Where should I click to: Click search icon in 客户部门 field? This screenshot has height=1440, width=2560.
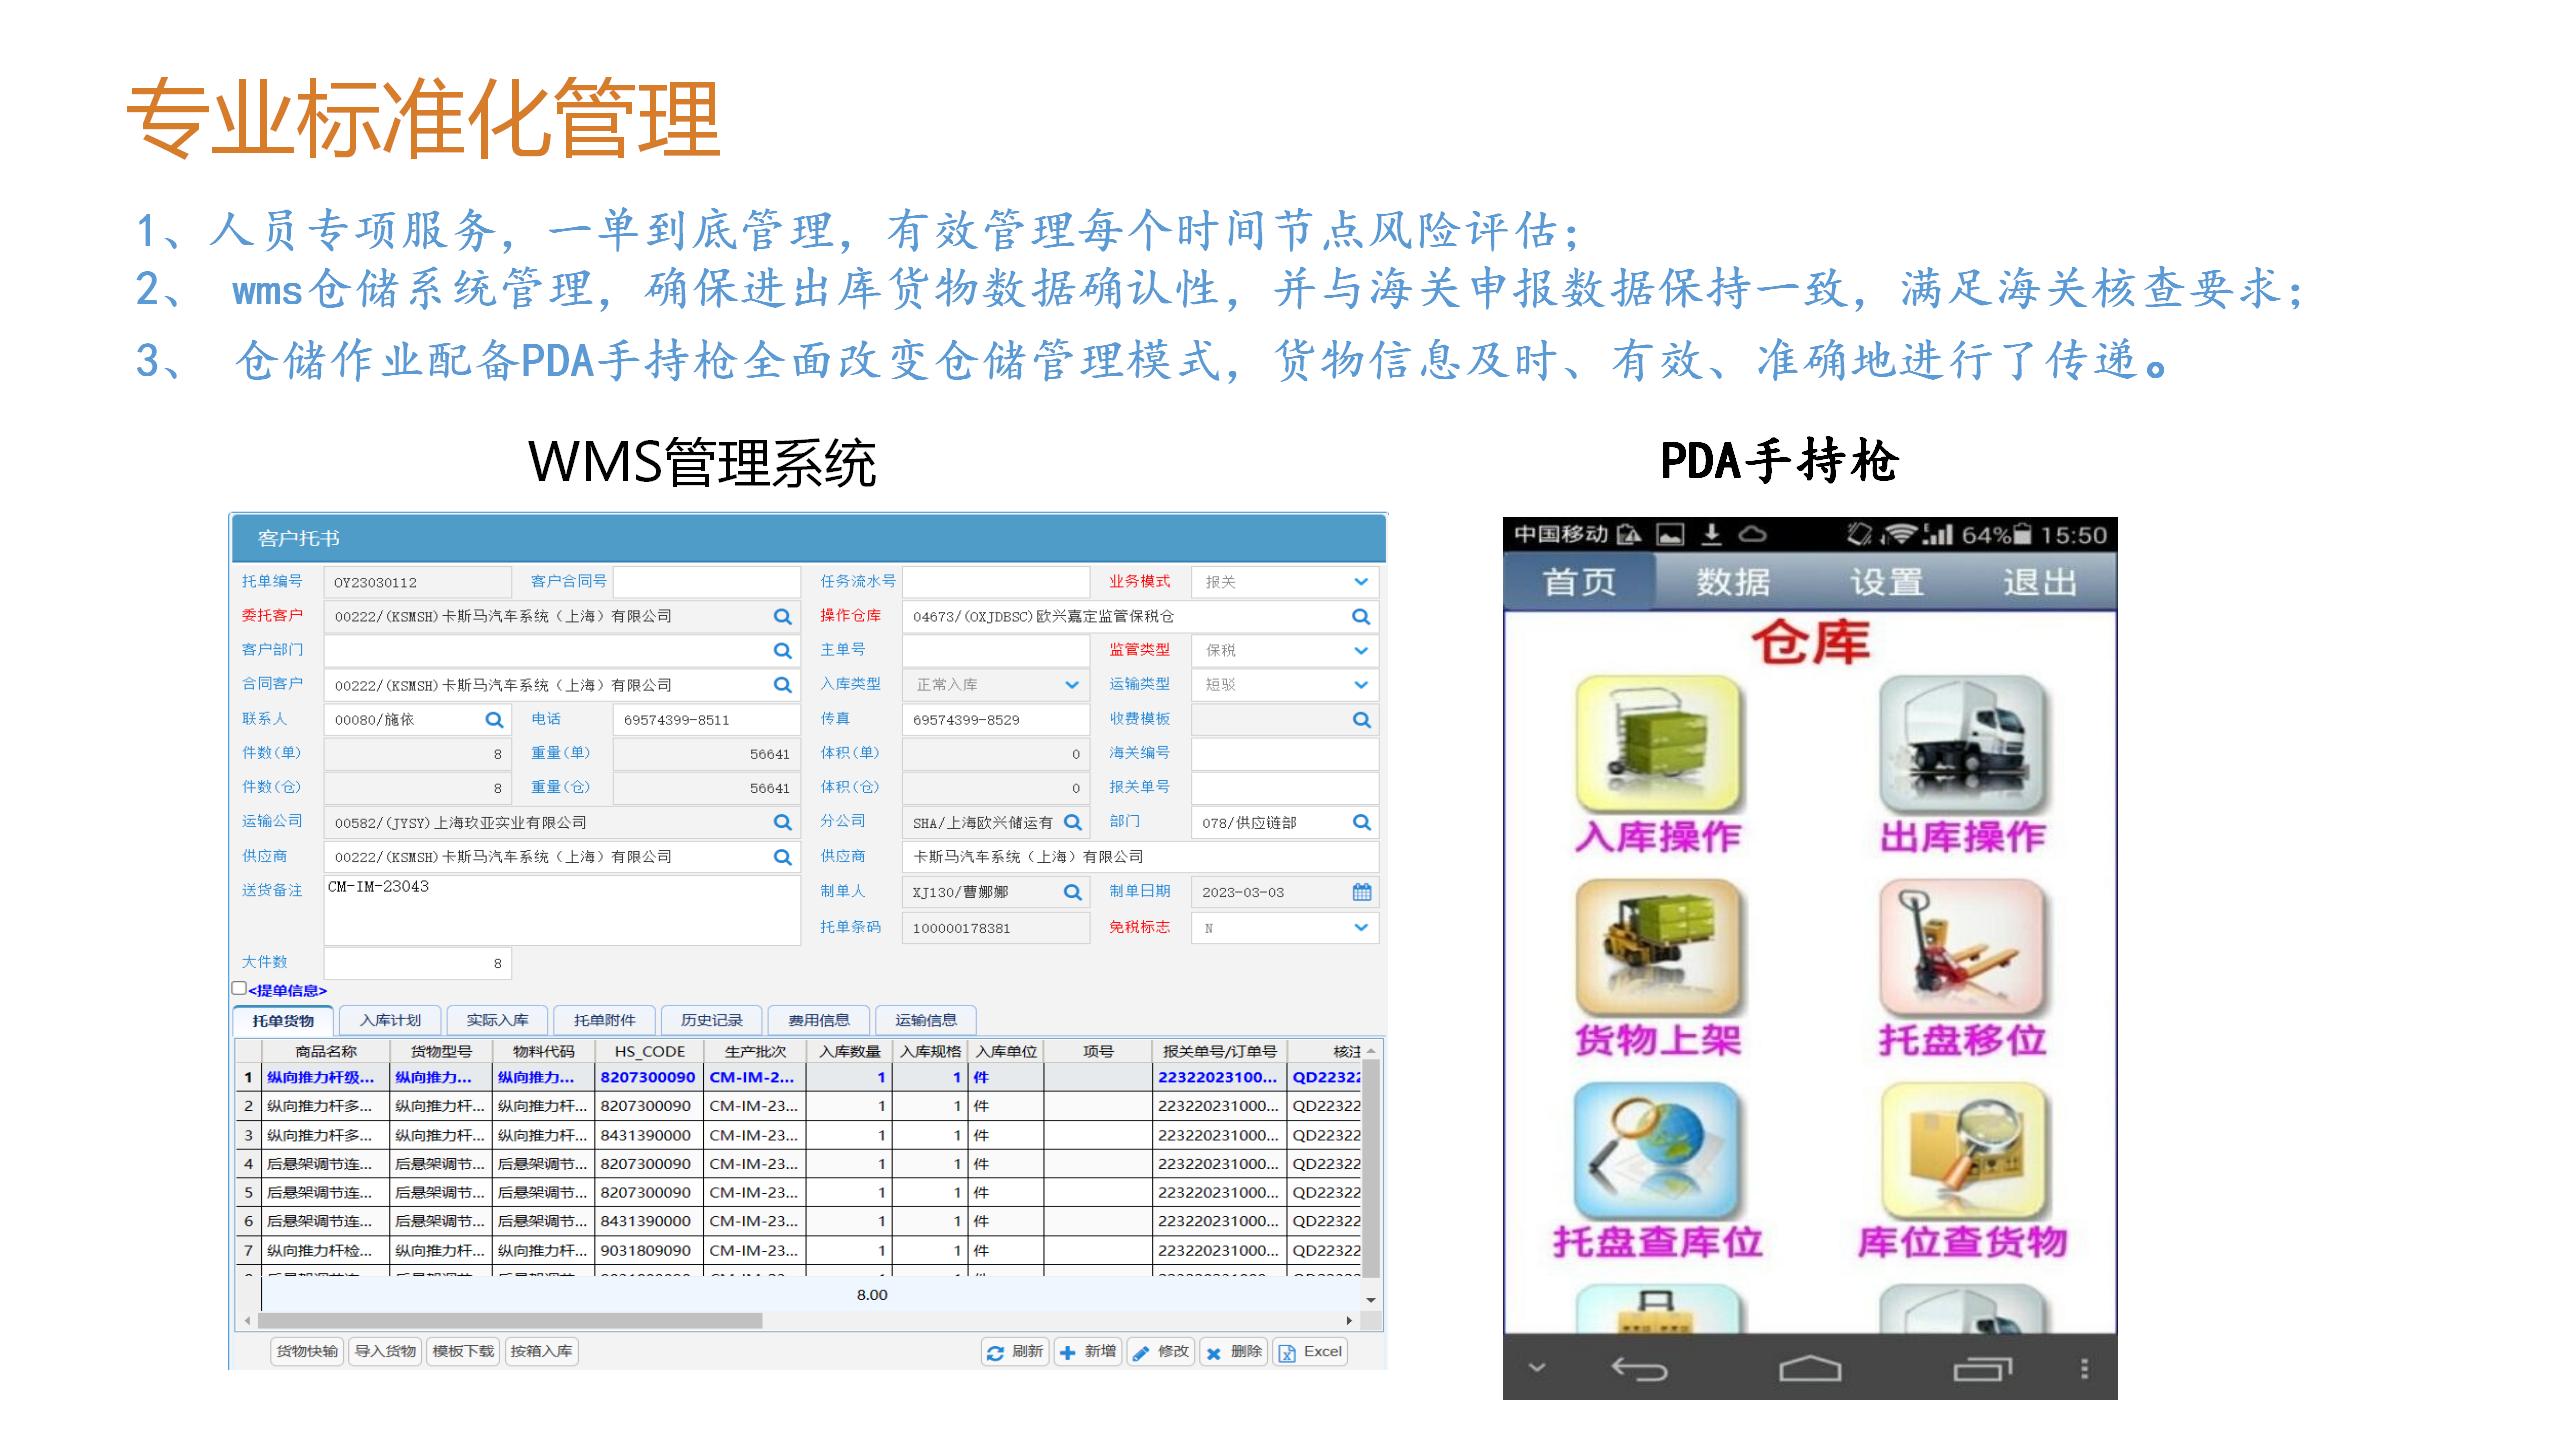tap(783, 651)
